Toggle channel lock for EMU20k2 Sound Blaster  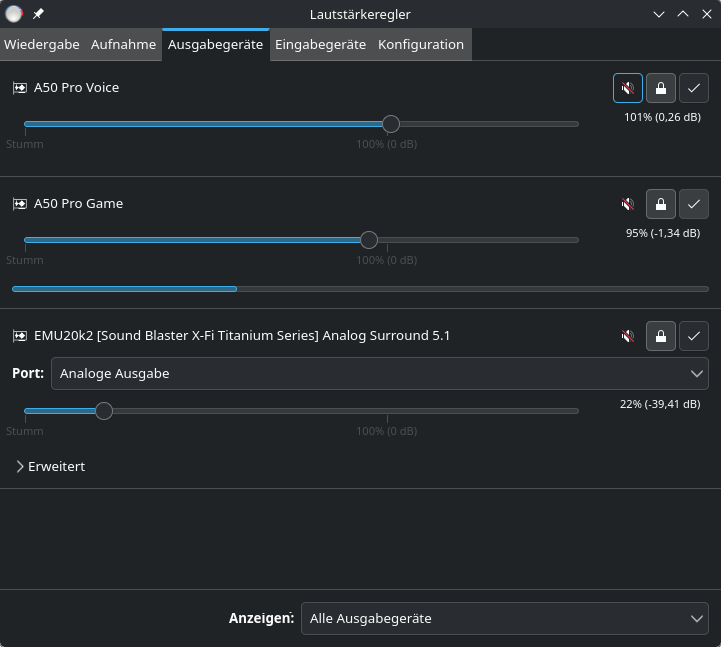point(661,336)
